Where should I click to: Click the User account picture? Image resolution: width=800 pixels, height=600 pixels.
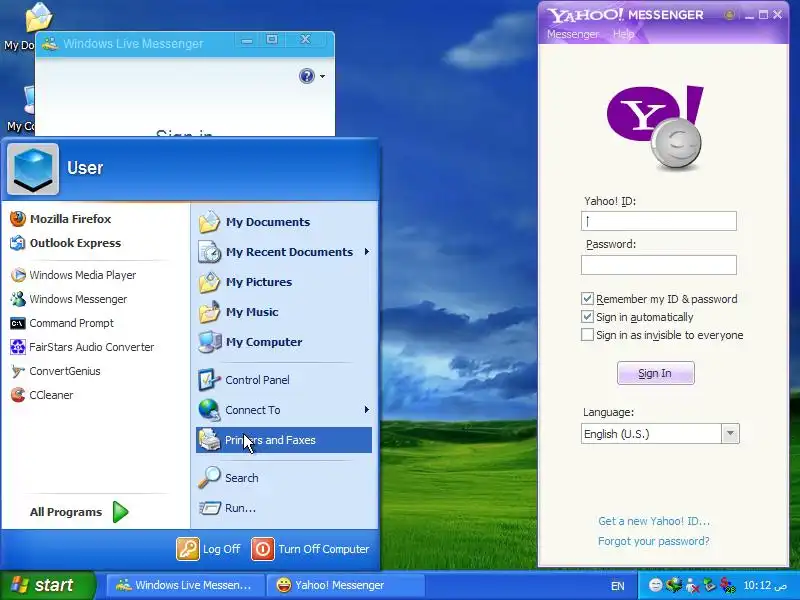(x=33, y=169)
